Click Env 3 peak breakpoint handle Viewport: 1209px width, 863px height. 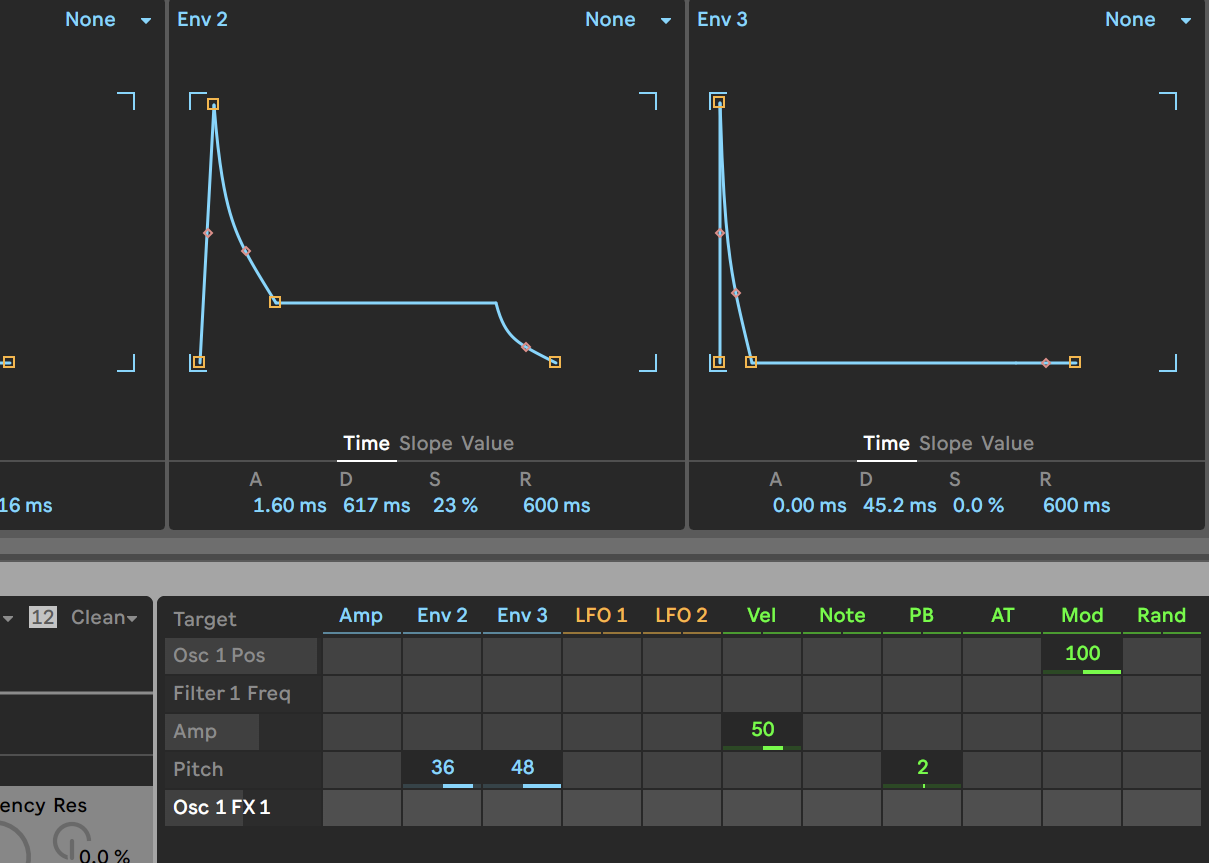(719, 102)
